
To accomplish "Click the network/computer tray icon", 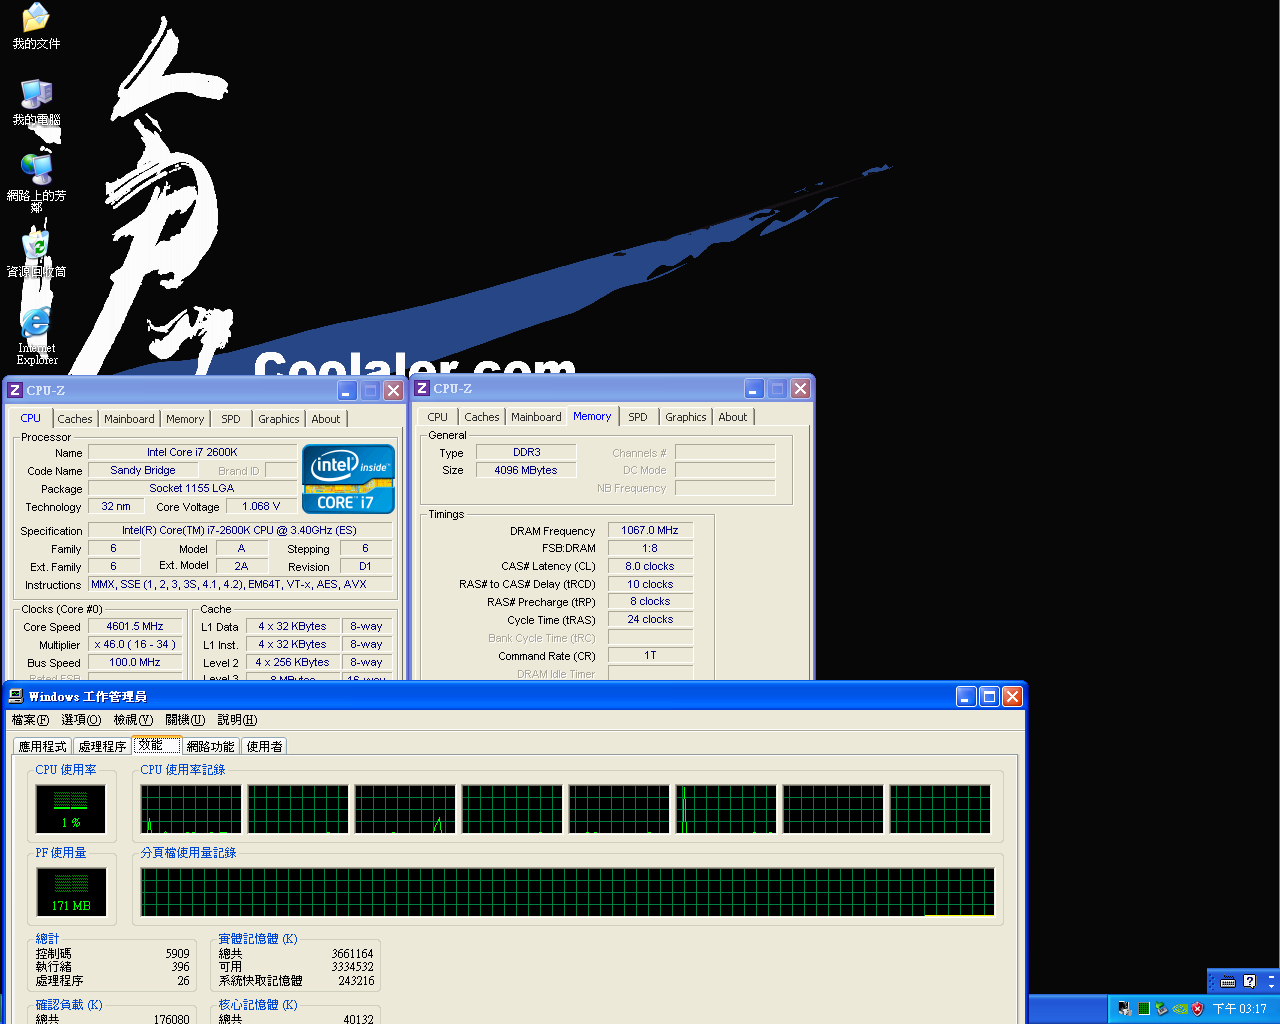I will pyautogui.click(x=1125, y=1008).
